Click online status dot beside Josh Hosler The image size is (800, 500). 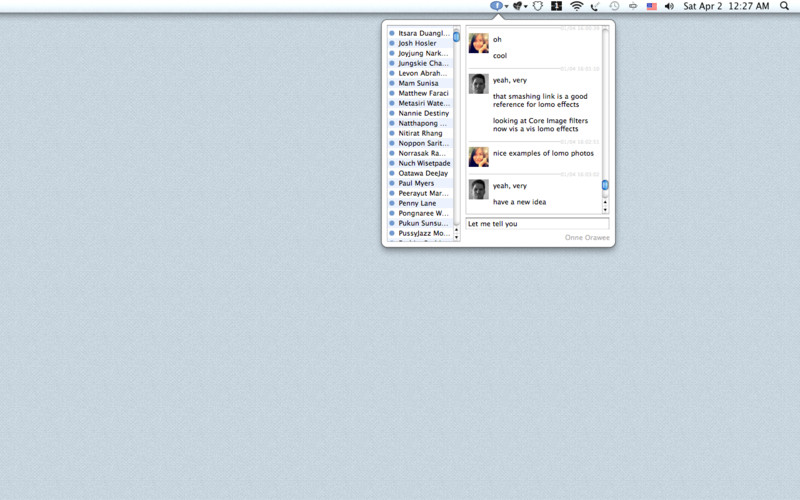pyautogui.click(x=392, y=43)
